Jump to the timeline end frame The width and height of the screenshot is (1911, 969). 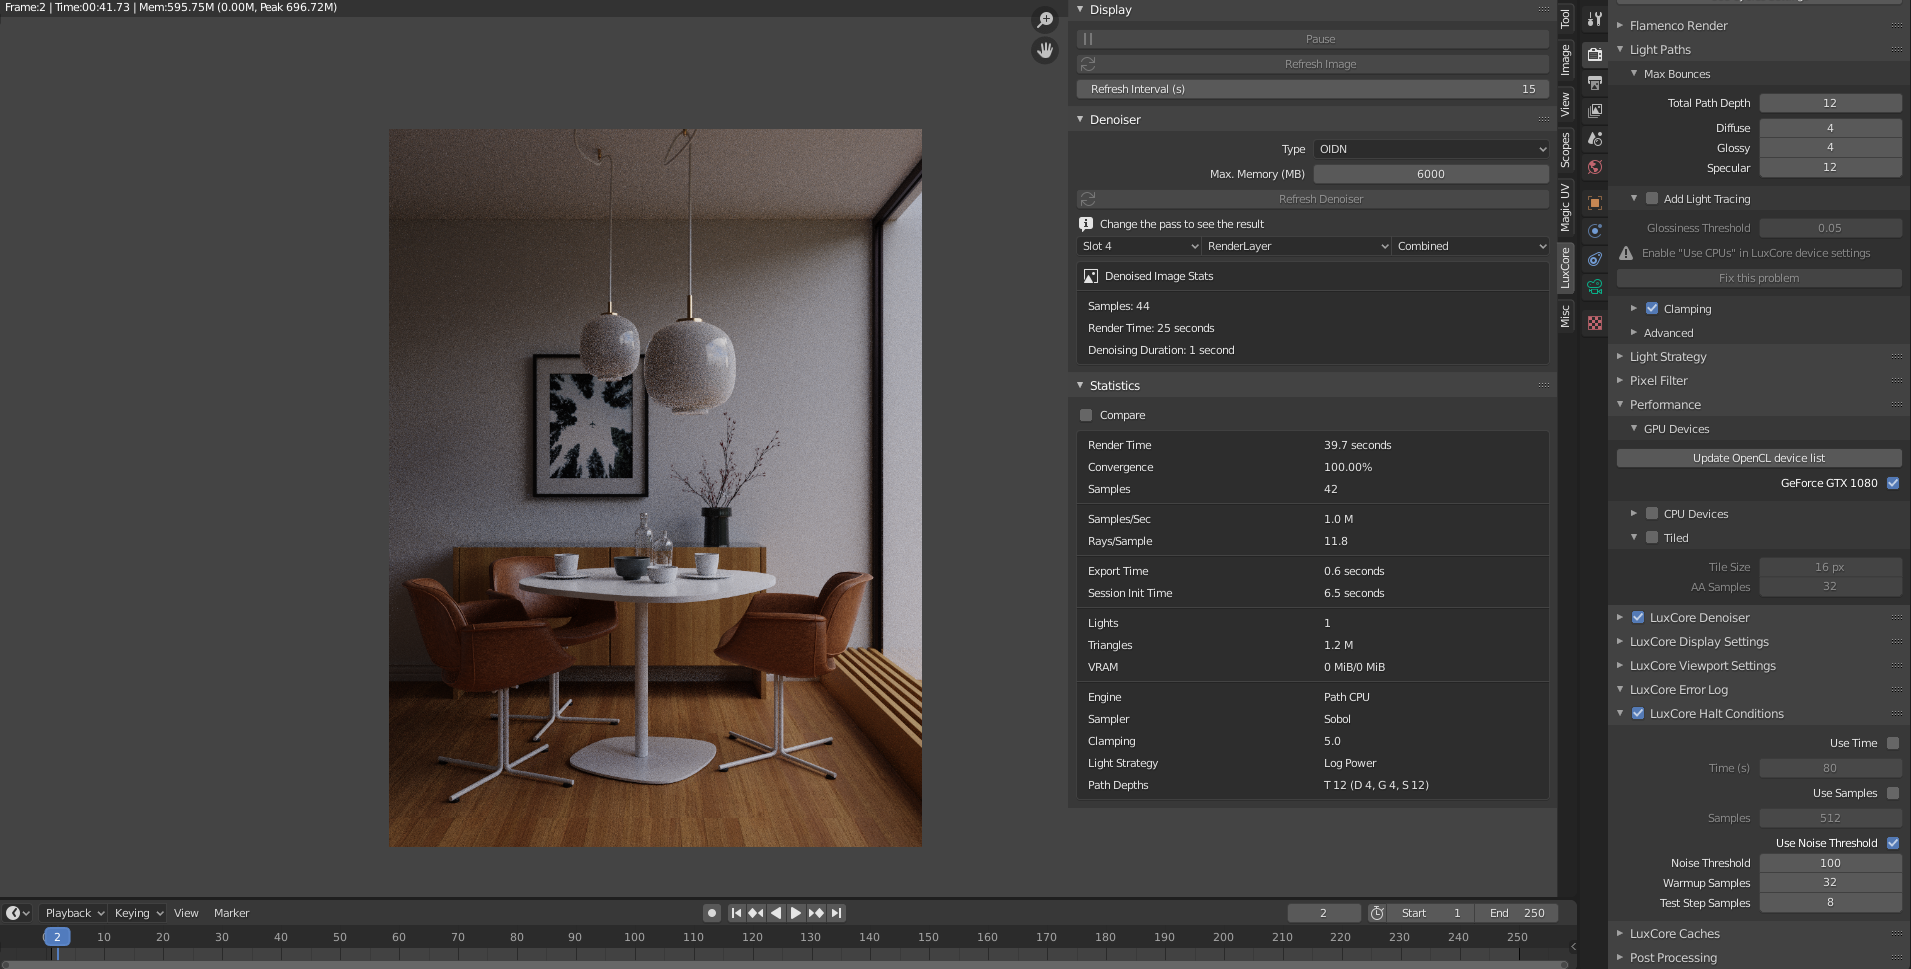[x=837, y=913]
